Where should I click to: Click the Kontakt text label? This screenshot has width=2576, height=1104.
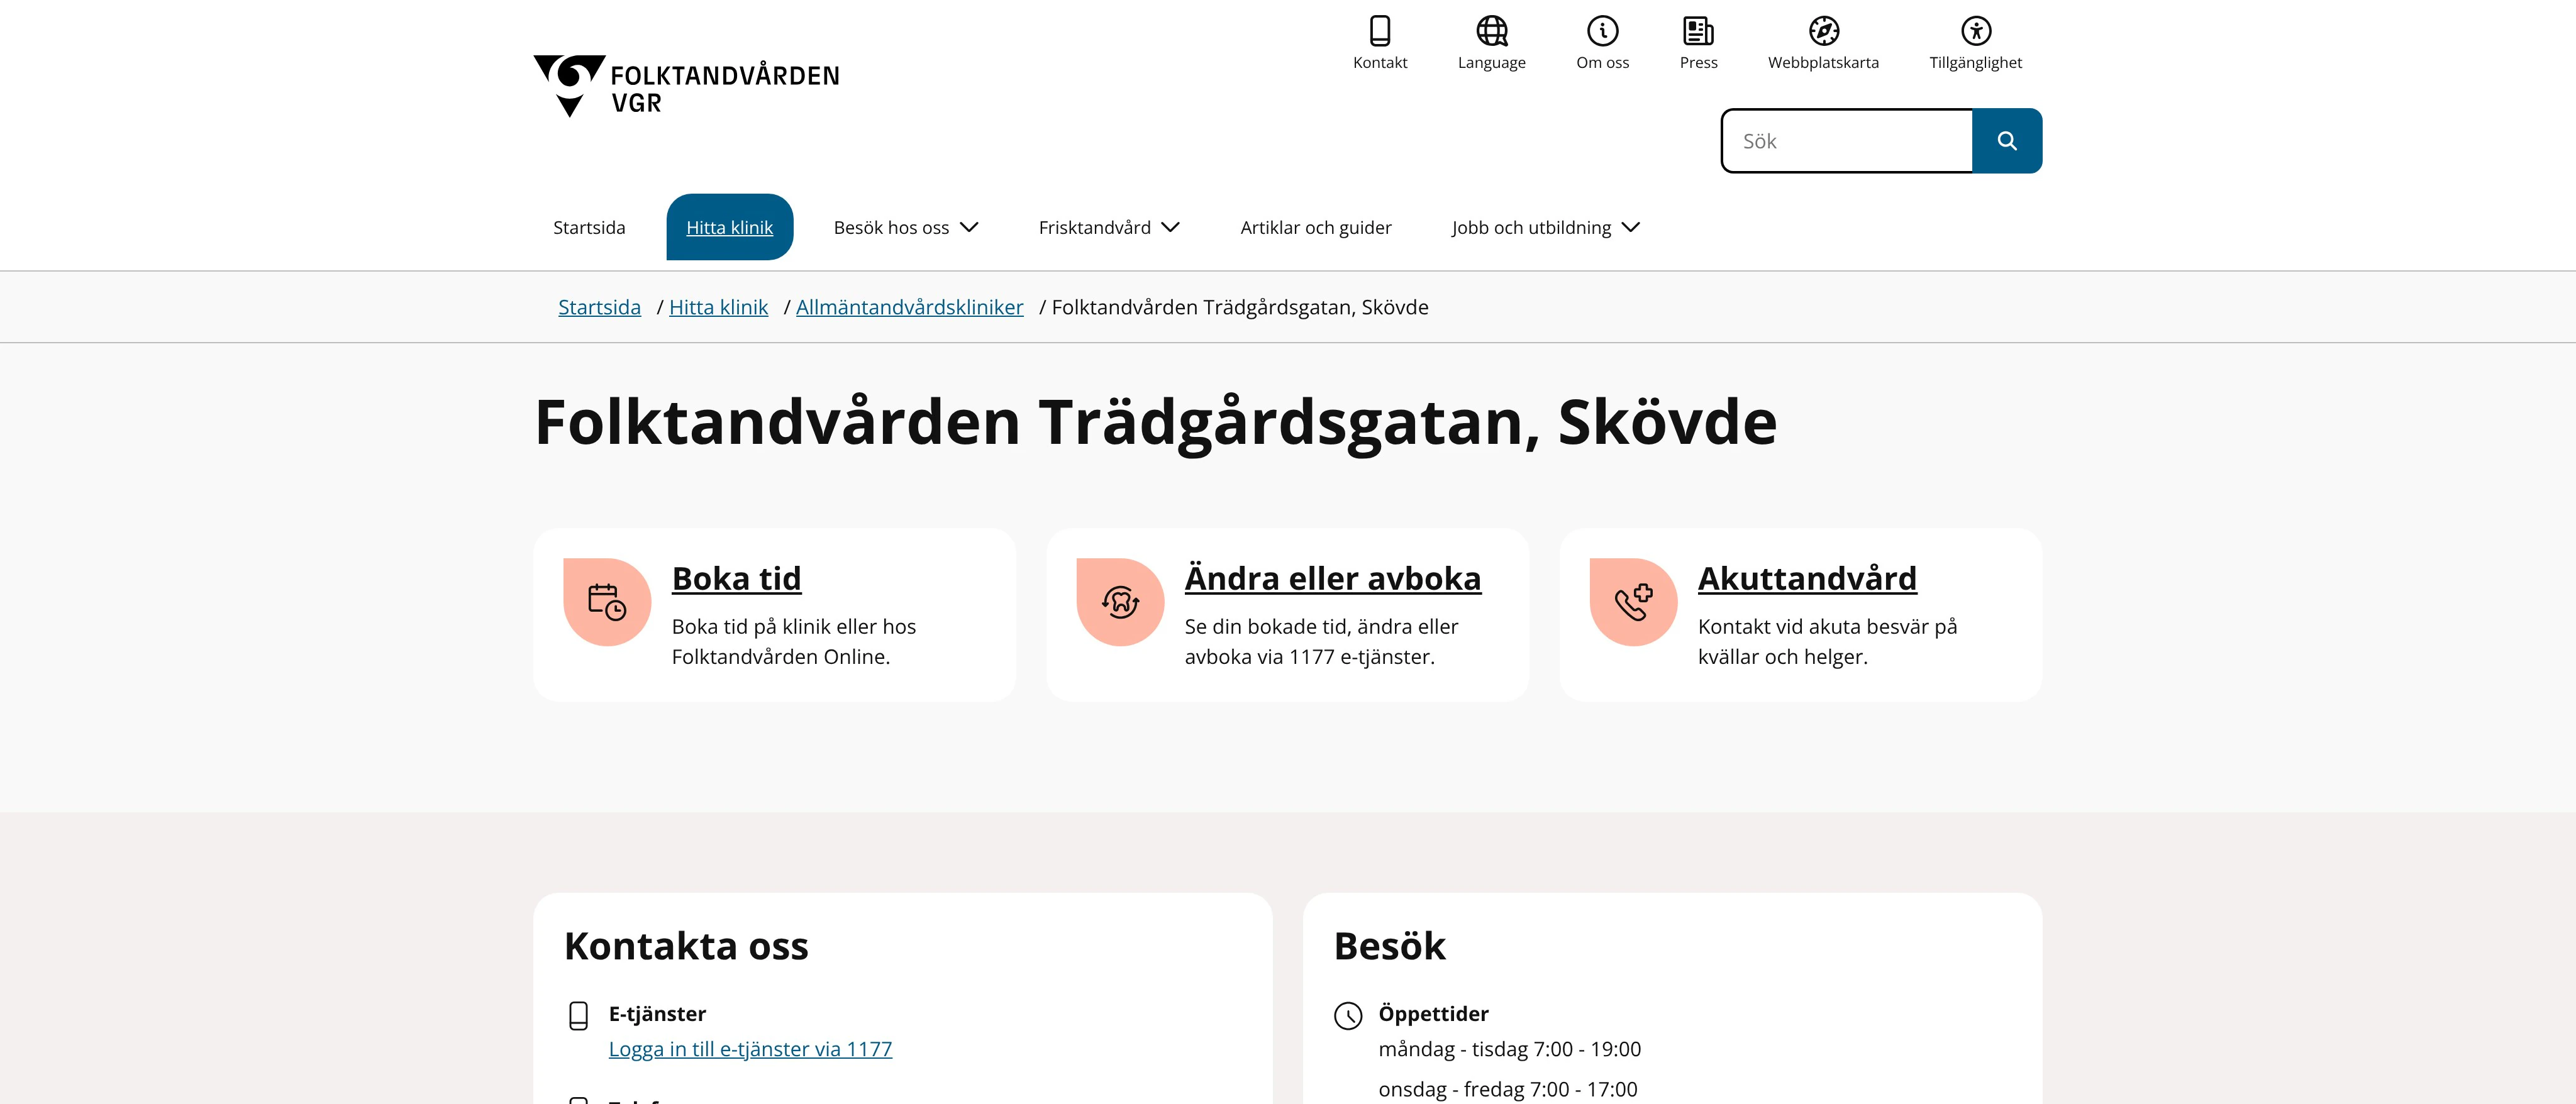click(1380, 63)
